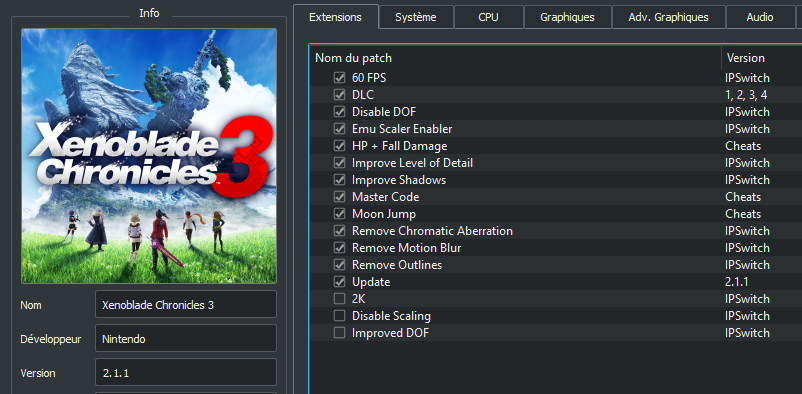
Task: Disable the Moon Jump cheat checkbox
Action: [339, 214]
